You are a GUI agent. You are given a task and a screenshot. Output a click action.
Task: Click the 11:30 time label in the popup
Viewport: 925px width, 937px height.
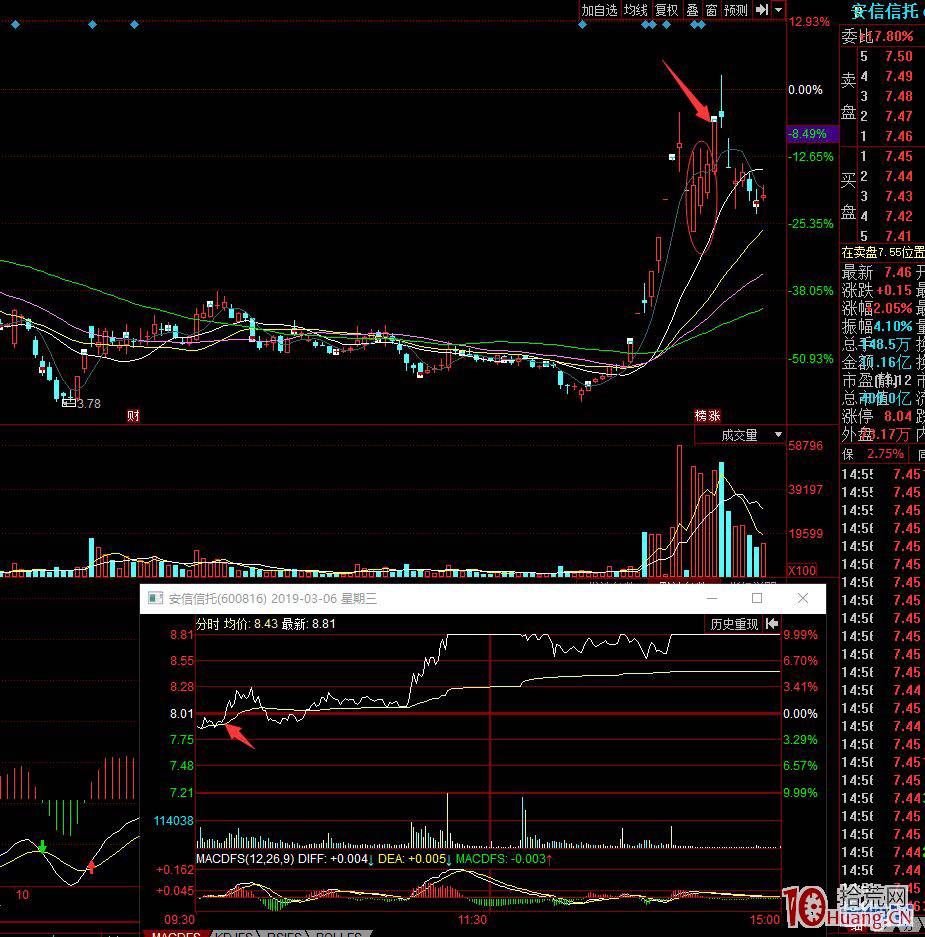pyautogui.click(x=472, y=920)
